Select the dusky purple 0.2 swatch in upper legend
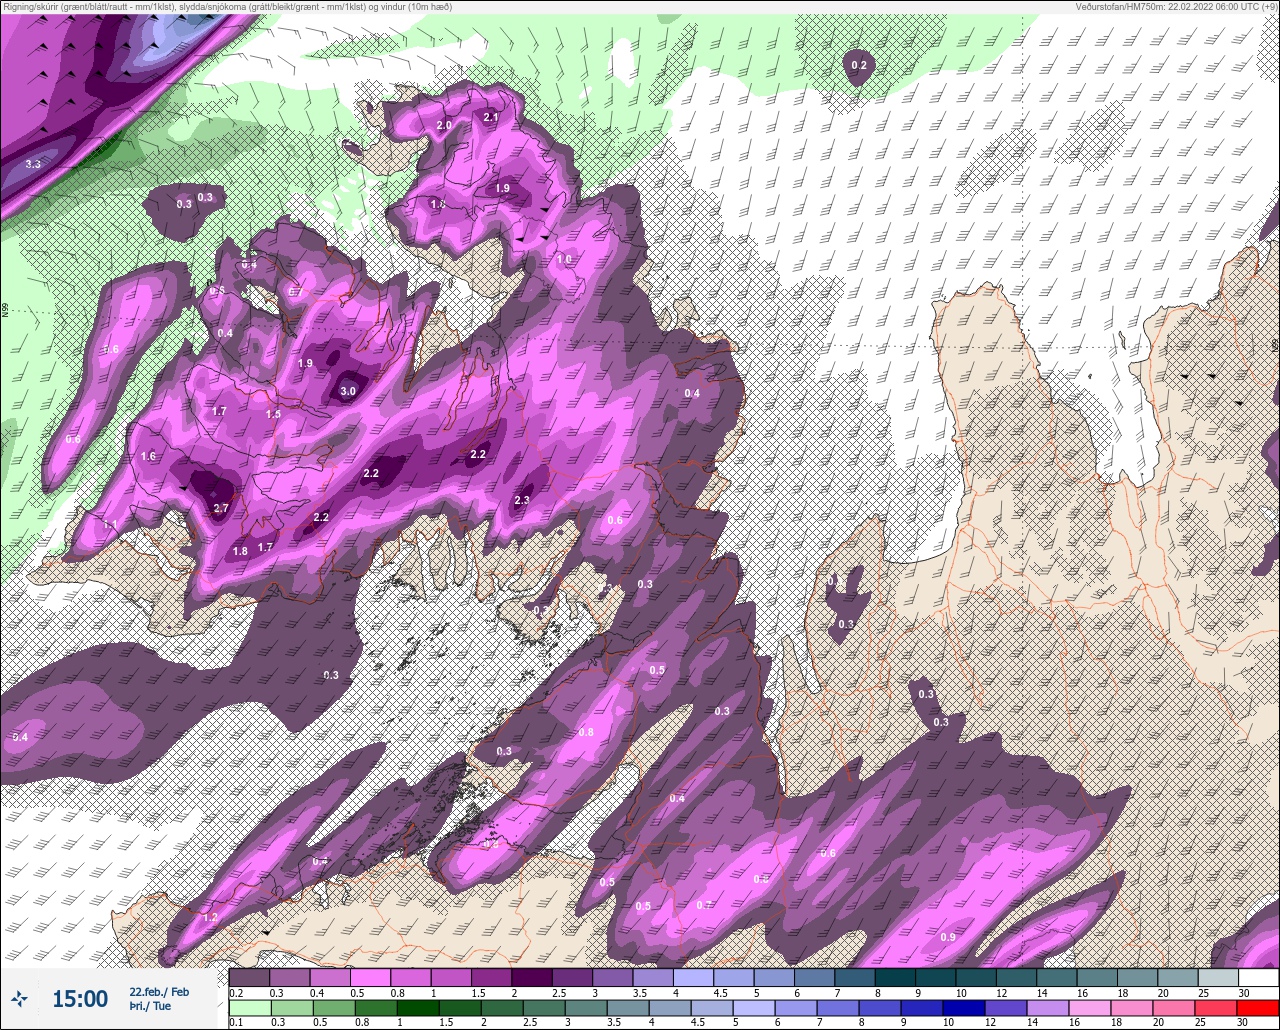Image resolution: width=1280 pixels, height=1030 pixels. (249, 977)
